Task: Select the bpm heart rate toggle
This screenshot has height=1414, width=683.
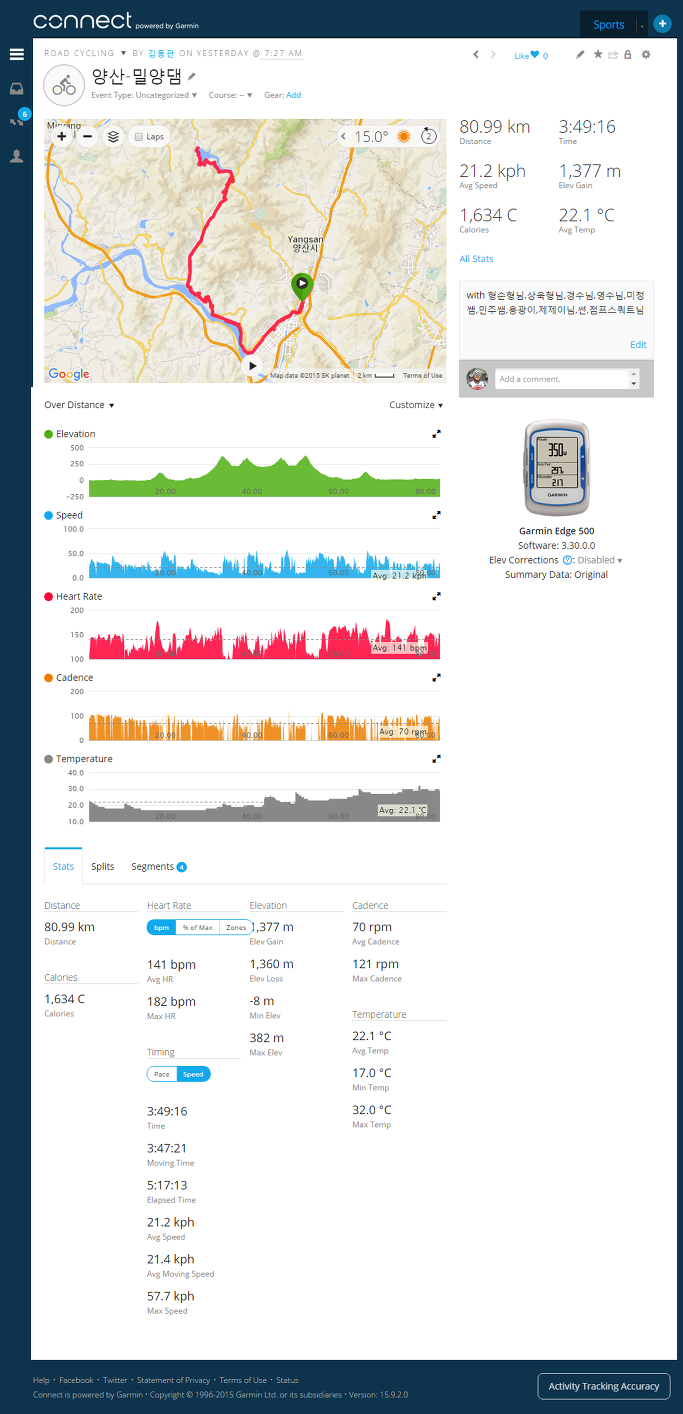Action: (x=161, y=928)
